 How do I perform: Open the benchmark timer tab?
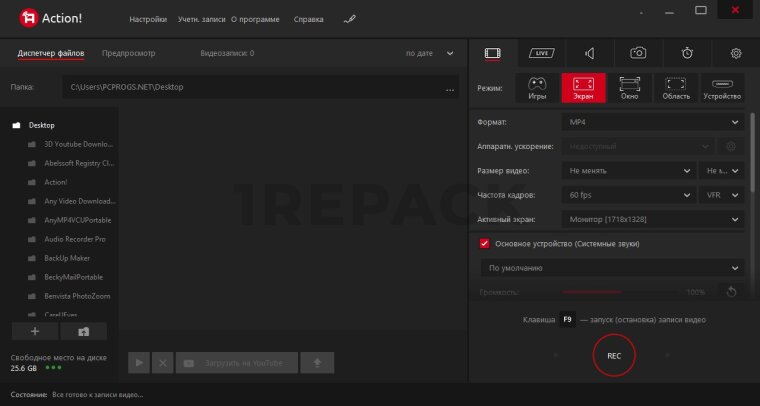click(687, 52)
